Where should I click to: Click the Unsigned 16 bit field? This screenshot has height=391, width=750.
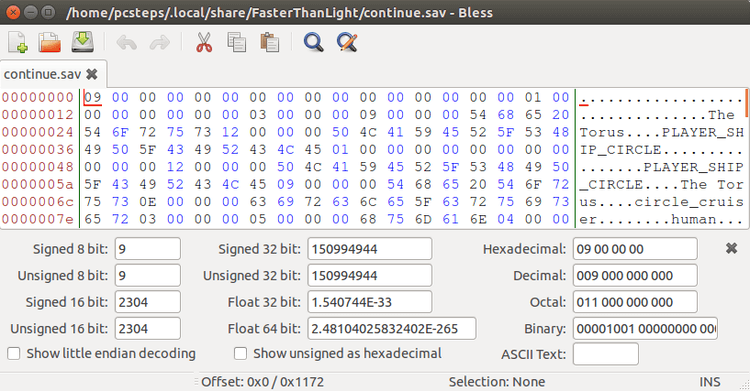coord(148,329)
